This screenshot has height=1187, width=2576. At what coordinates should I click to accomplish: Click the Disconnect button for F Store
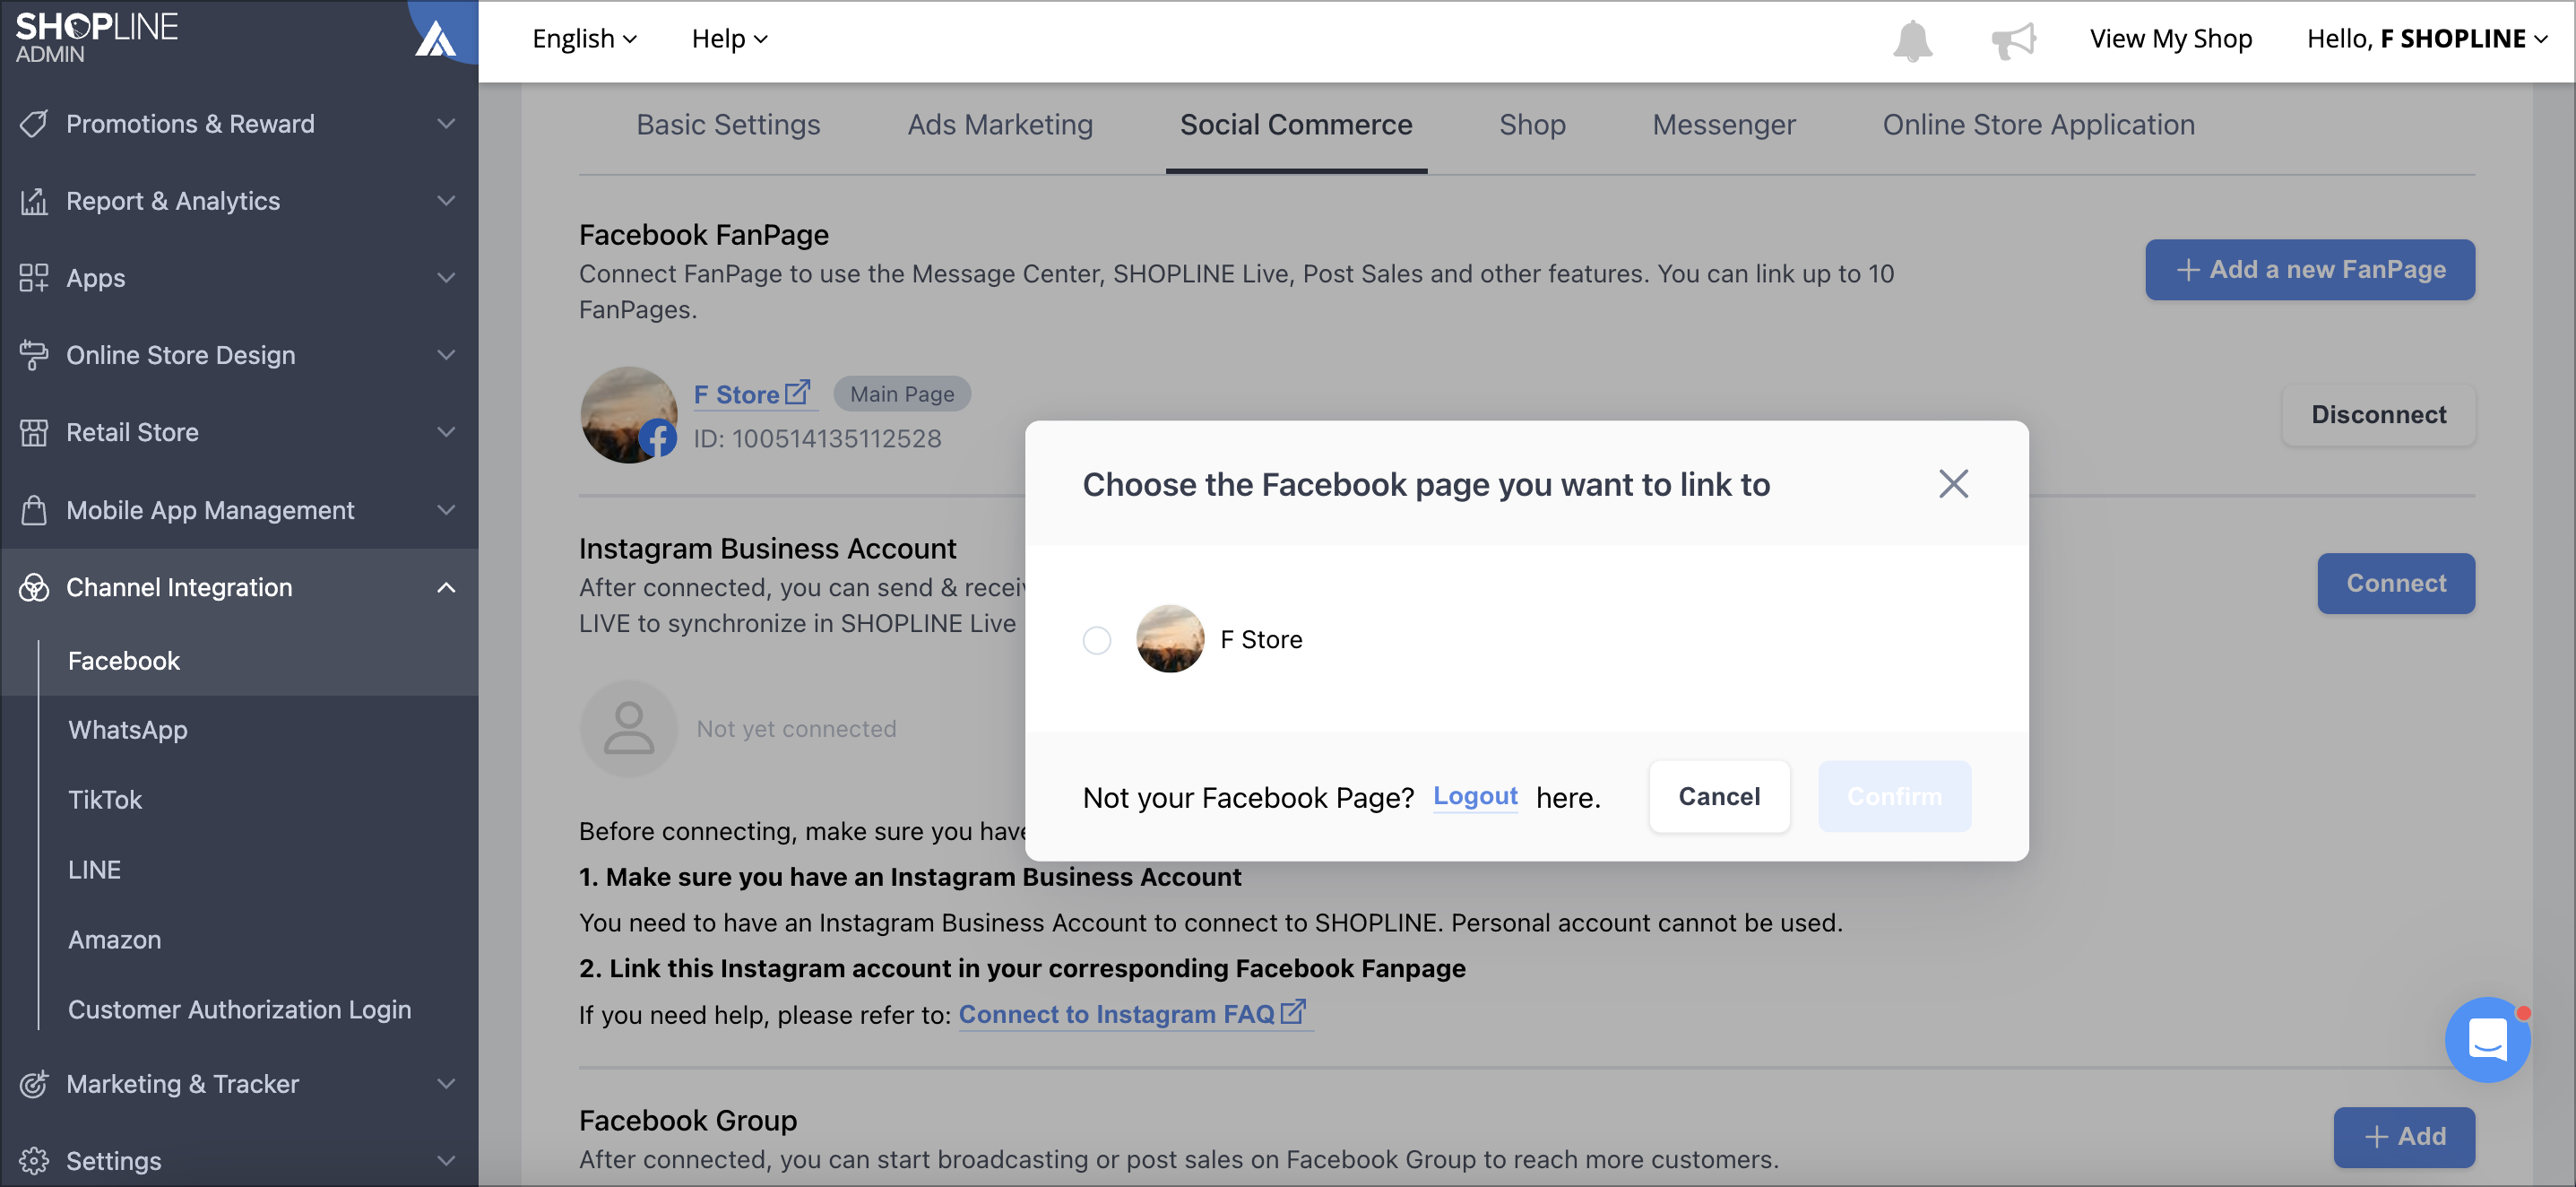point(2378,415)
